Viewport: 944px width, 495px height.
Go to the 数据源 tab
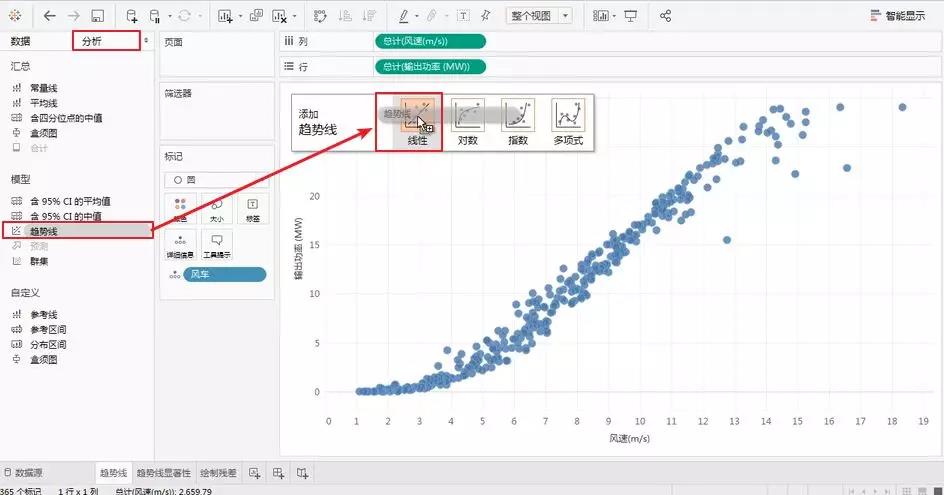[x=28, y=473]
